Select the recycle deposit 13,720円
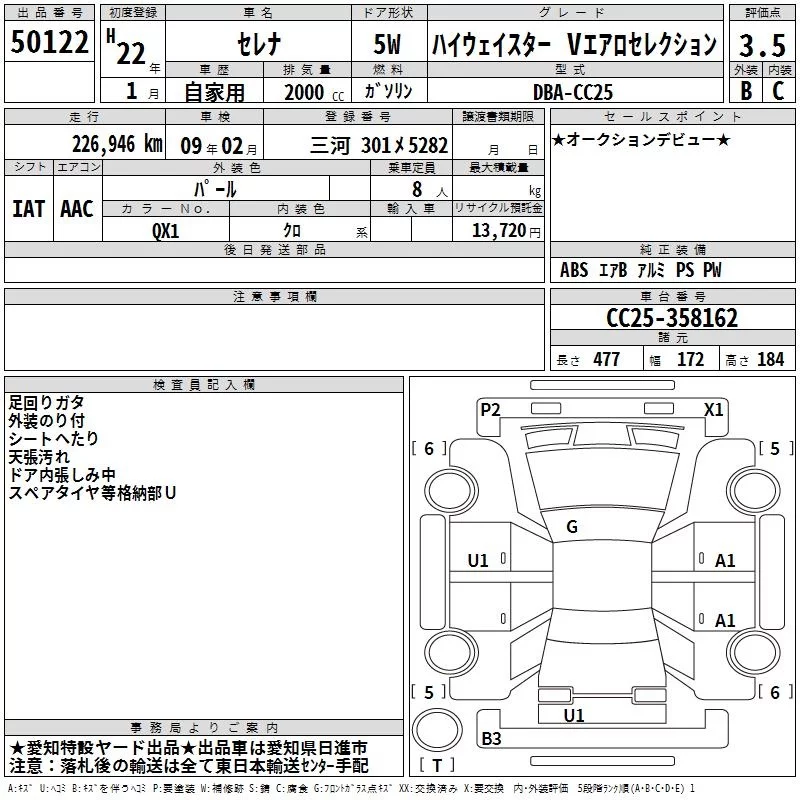 coord(506,231)
